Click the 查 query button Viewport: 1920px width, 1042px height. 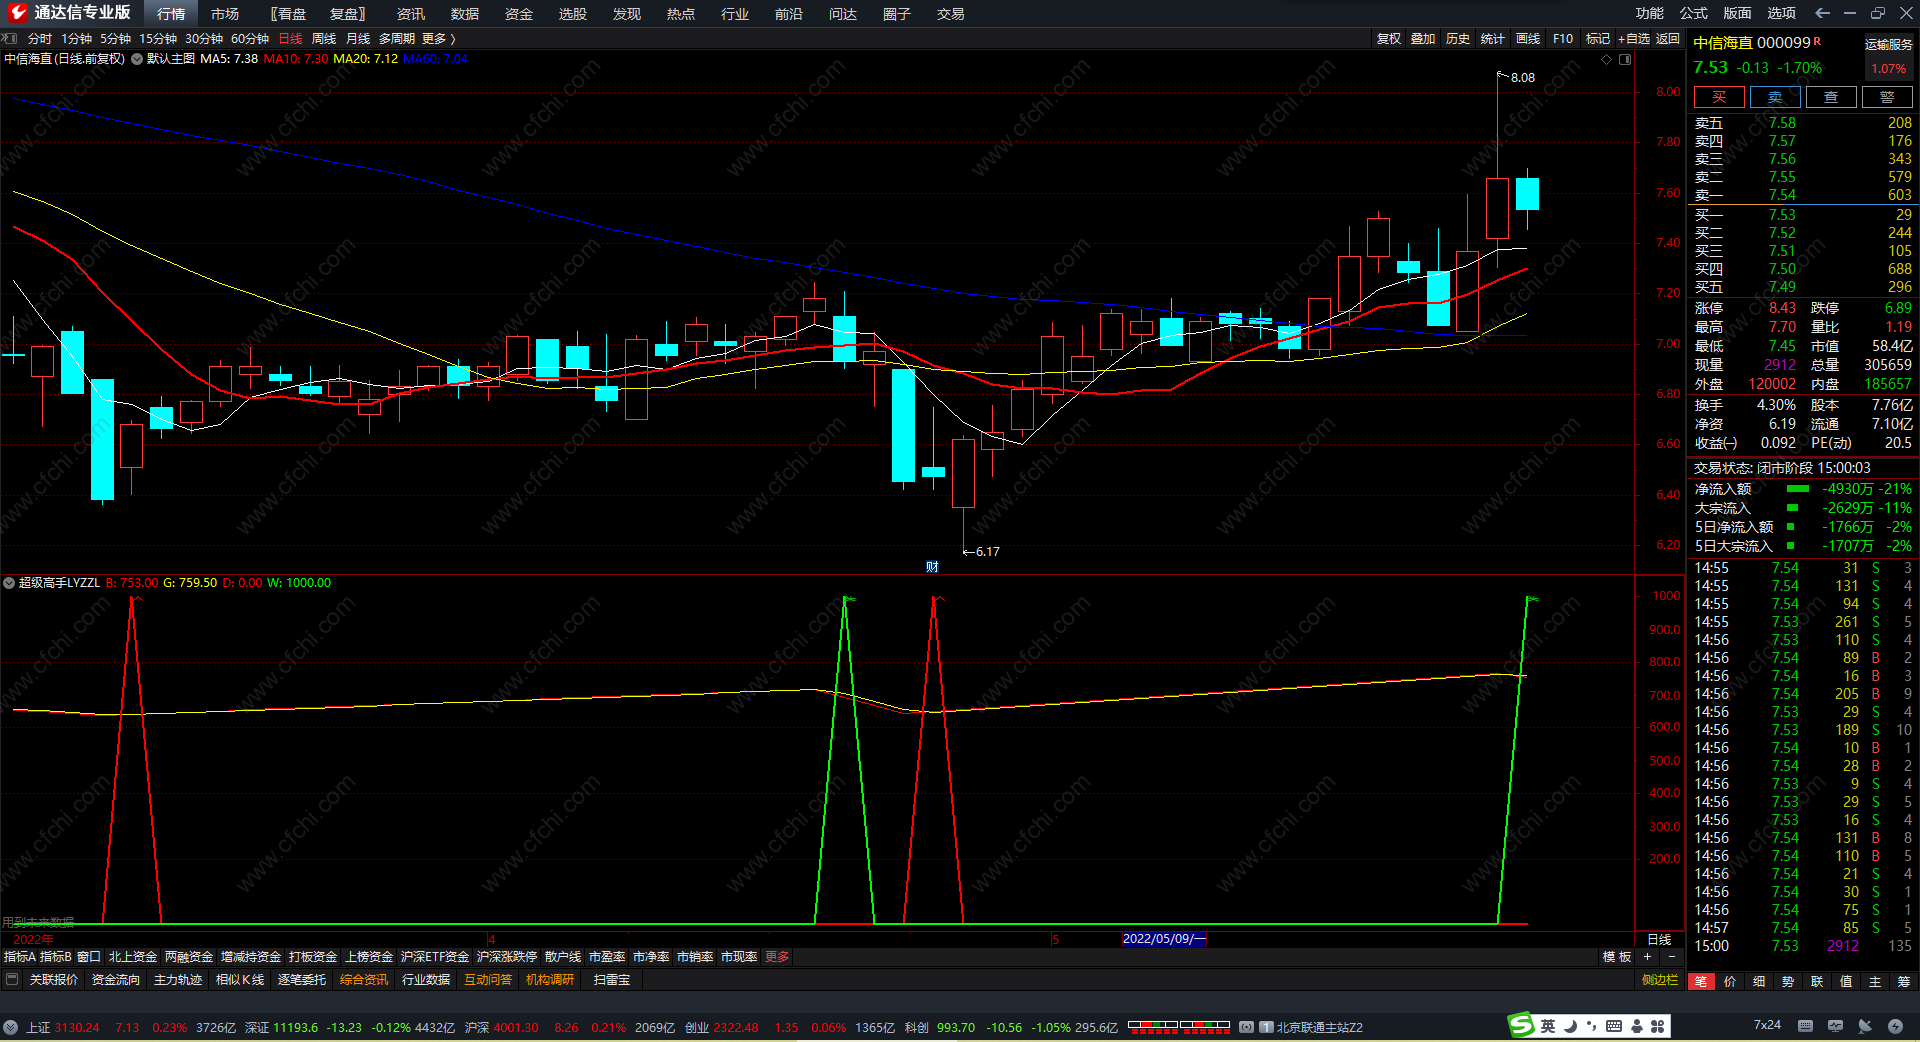tap(1831, 97)
